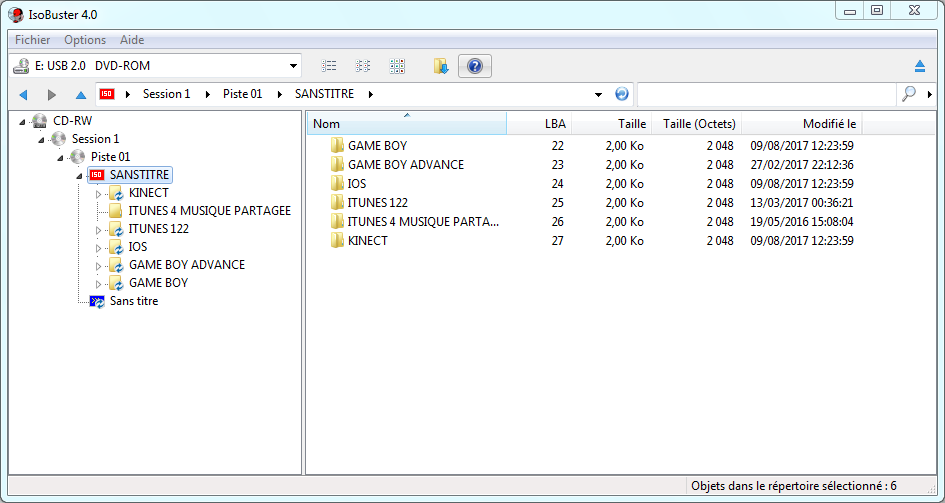Select ITUNES 4 MUSIQUE PARTA... in list

click(423, 222)
